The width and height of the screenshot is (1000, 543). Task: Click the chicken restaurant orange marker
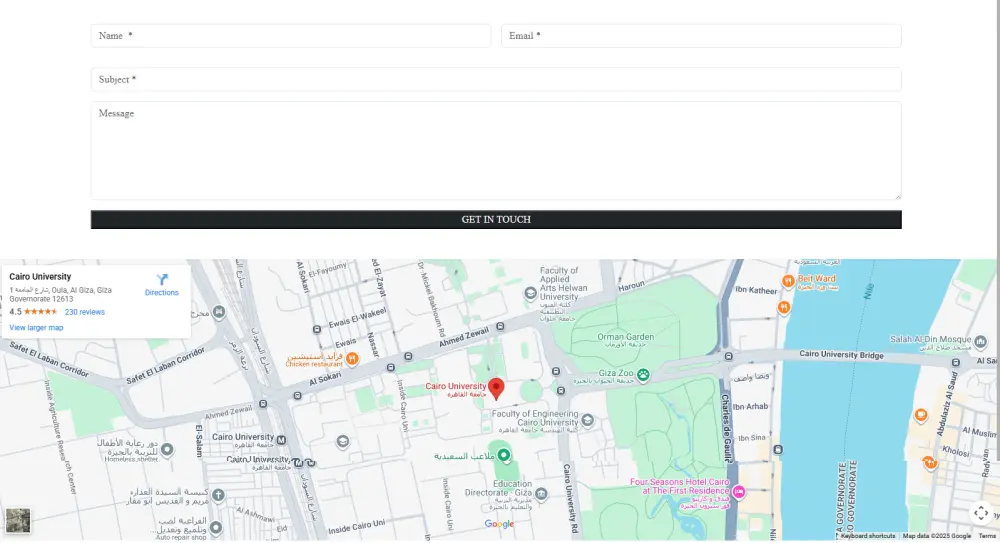[x=351, y=359]
